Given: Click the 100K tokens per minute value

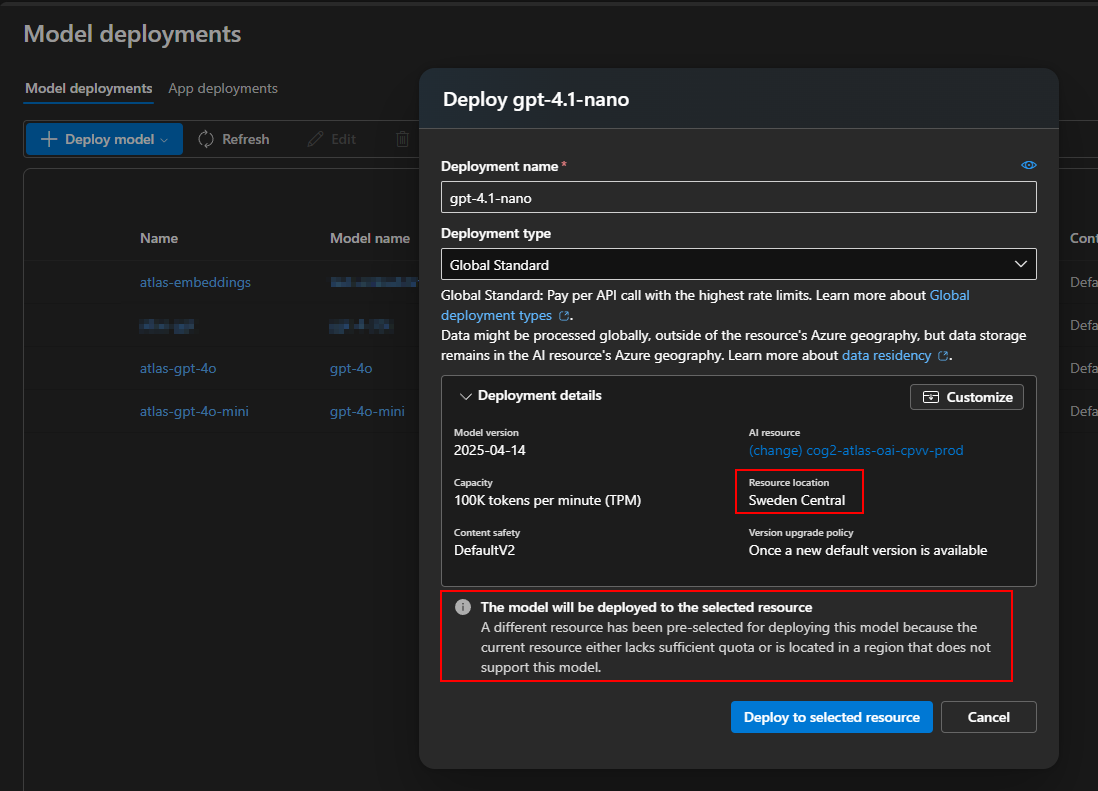Looking at the screenshot, I should click(x=548, y=500).
